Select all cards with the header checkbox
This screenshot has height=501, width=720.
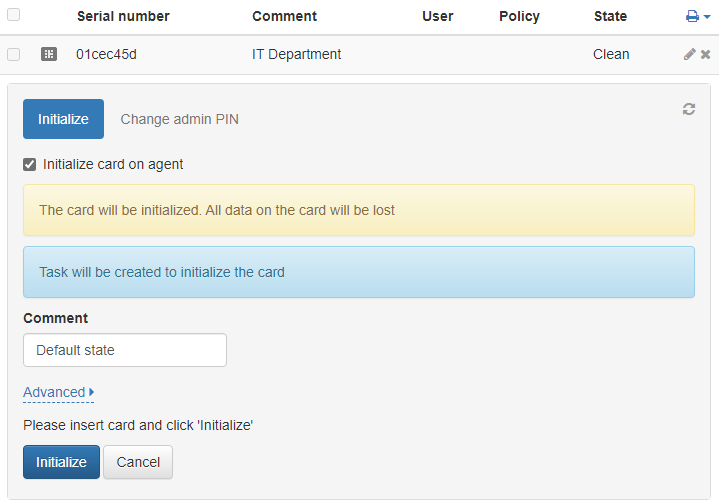pyautogui.click(x=14, y=16)
